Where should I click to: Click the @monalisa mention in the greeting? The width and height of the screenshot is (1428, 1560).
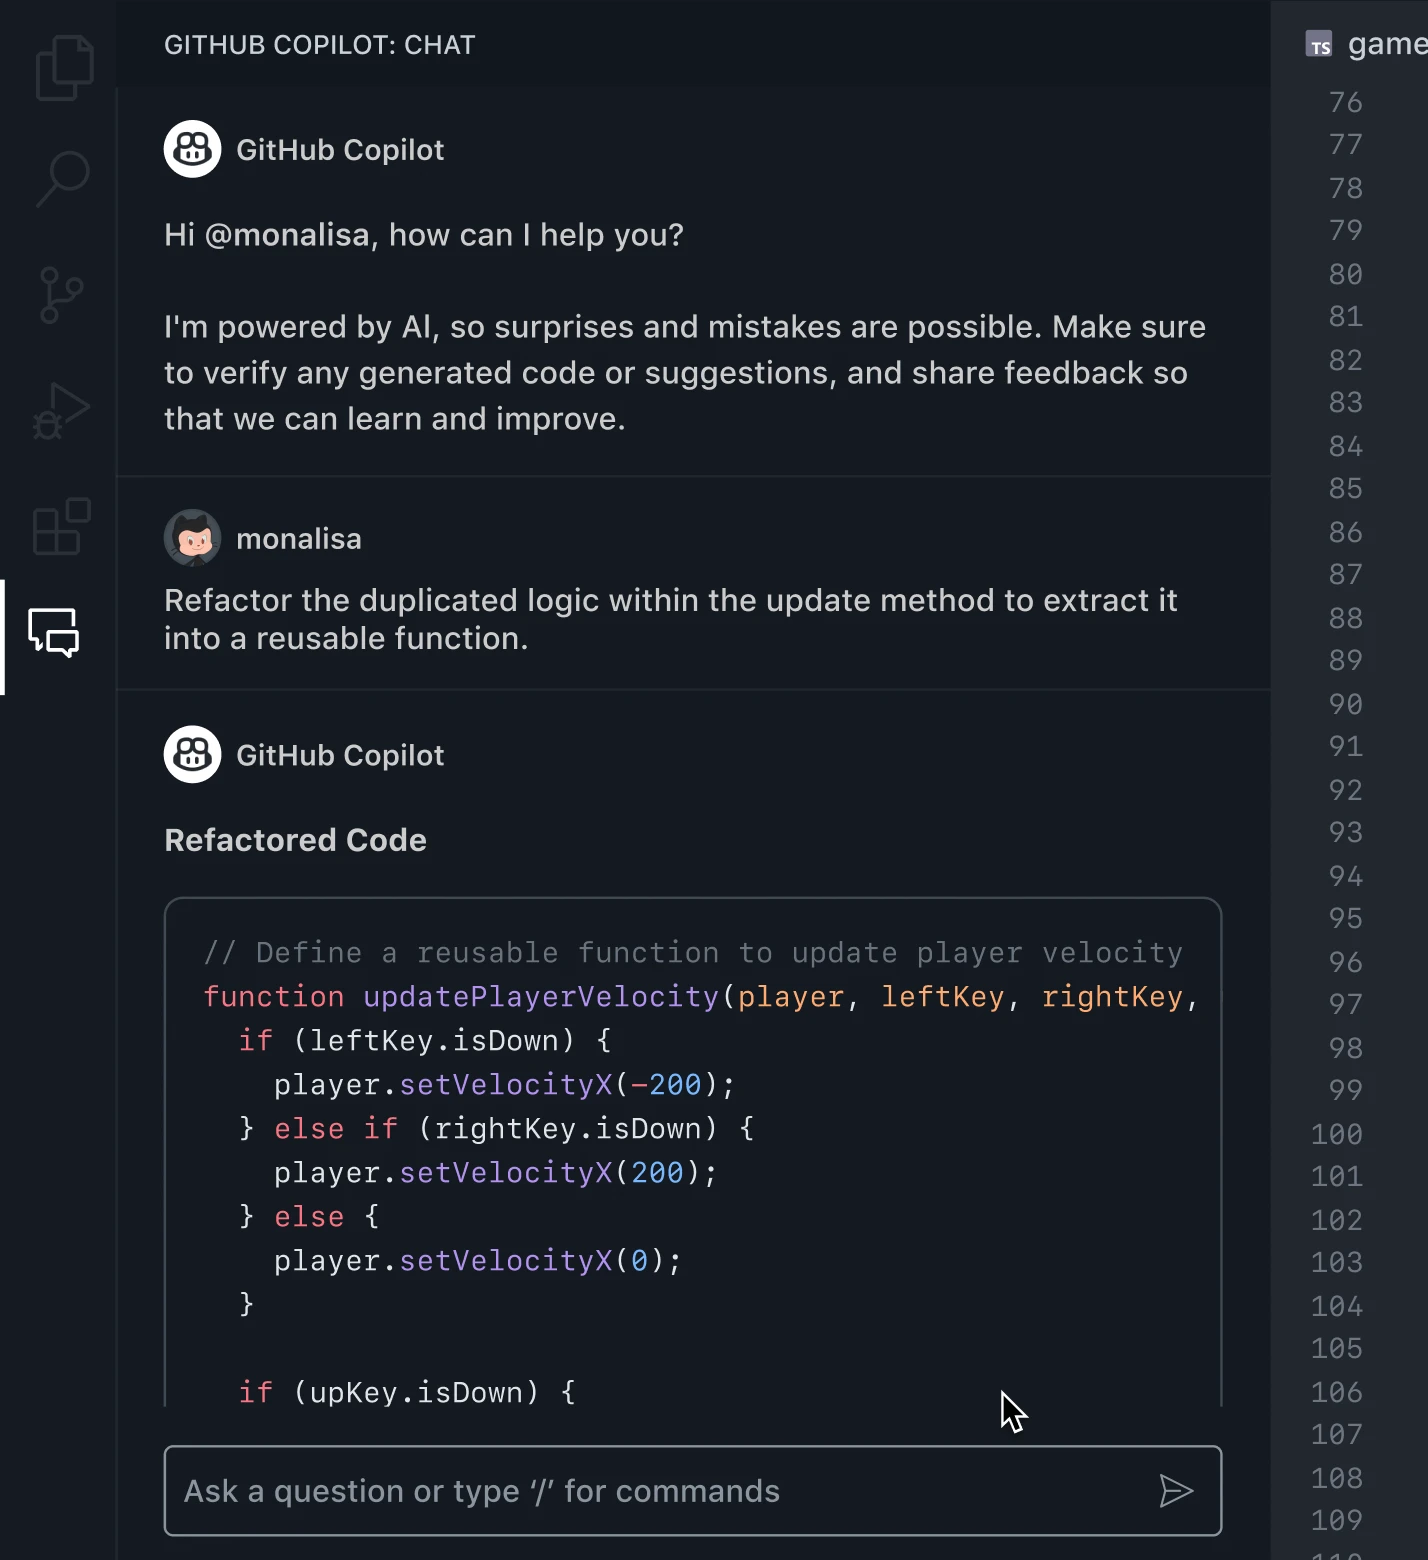click(x=287, y=235)
